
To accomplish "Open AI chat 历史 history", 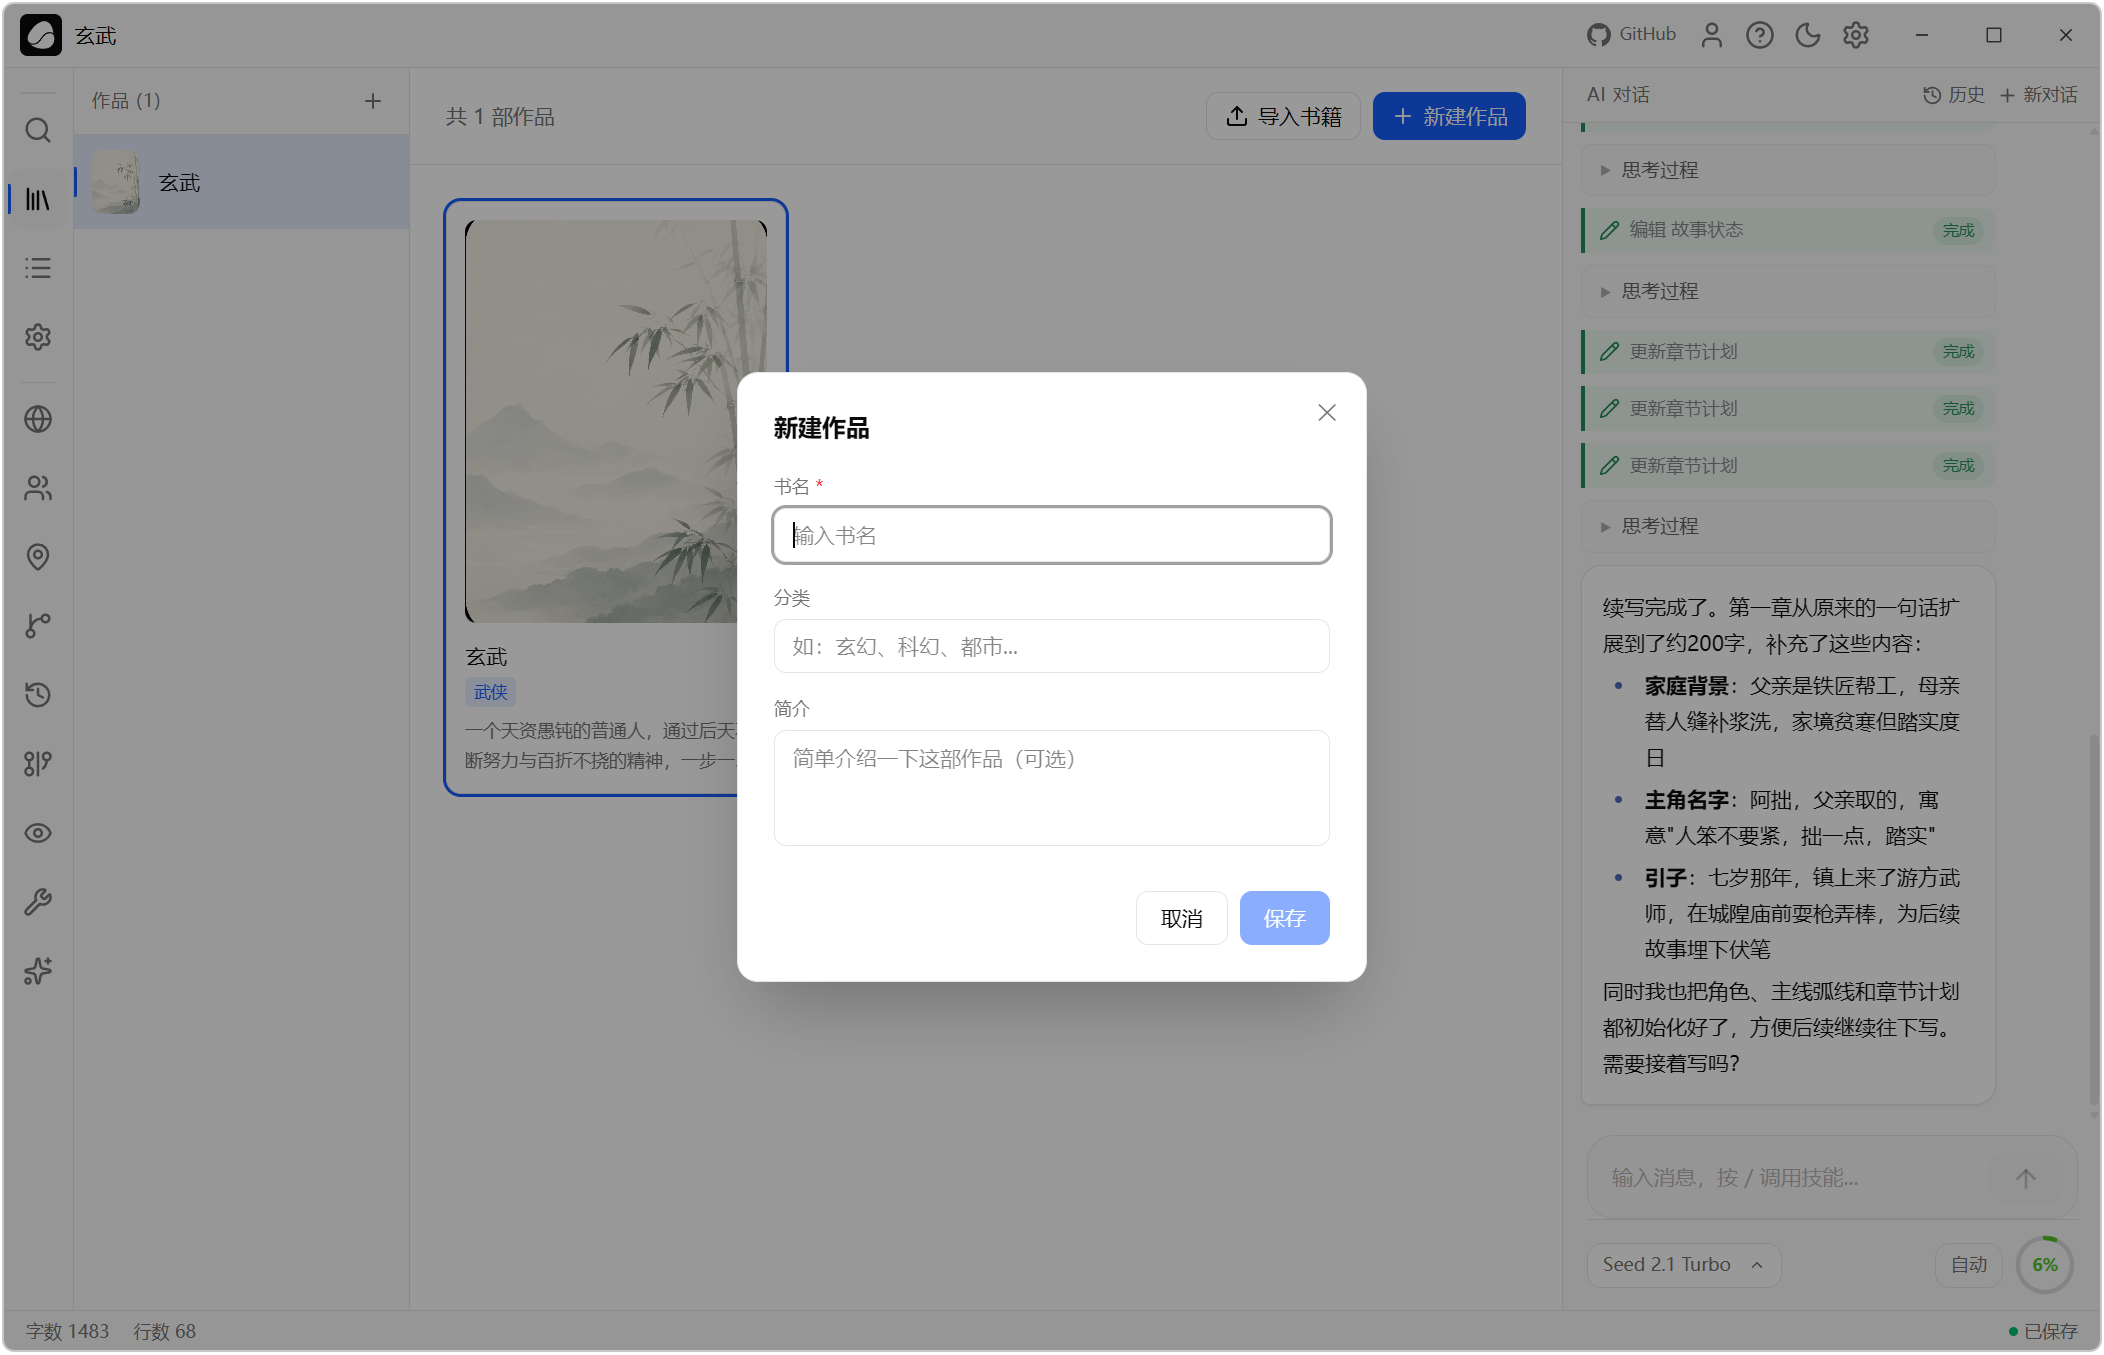I will click(1954, 95).
